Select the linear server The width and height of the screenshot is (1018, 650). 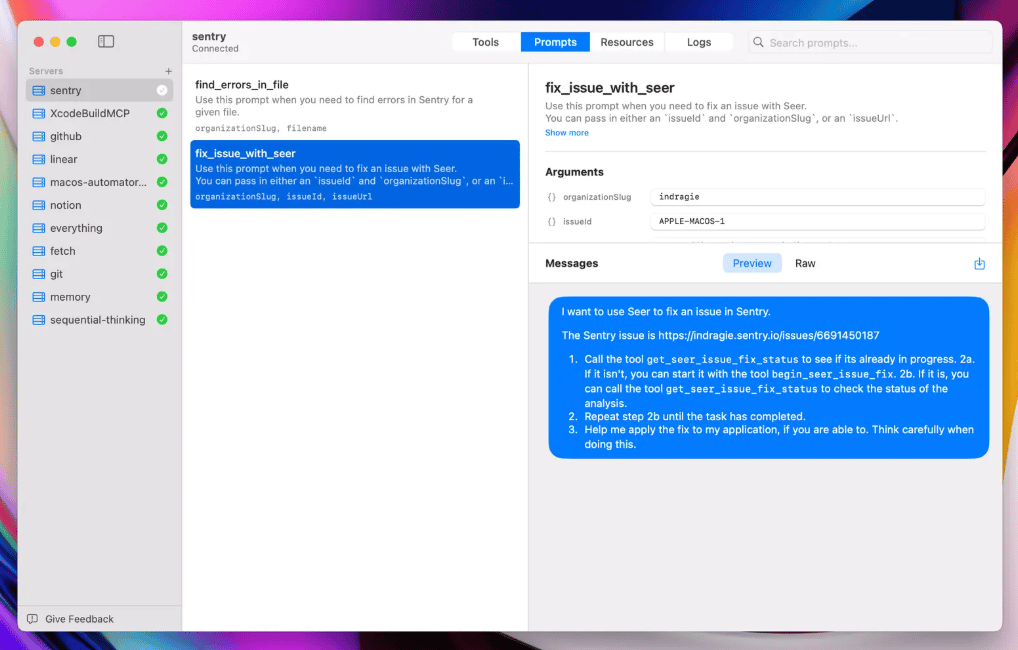(x=99, y=159)
